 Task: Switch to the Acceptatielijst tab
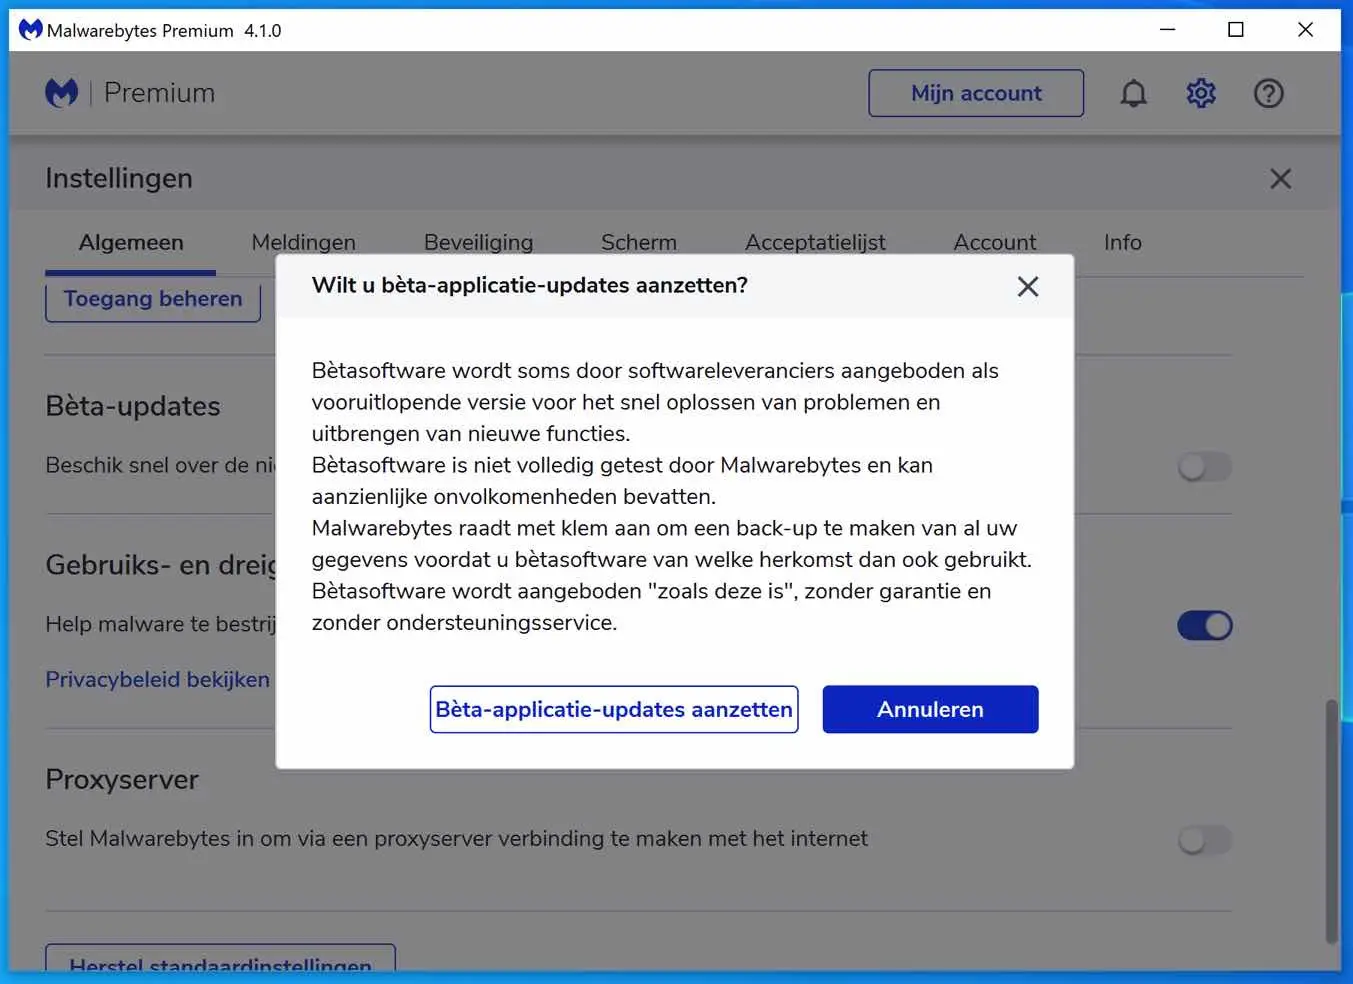click(x=815, y=242)
